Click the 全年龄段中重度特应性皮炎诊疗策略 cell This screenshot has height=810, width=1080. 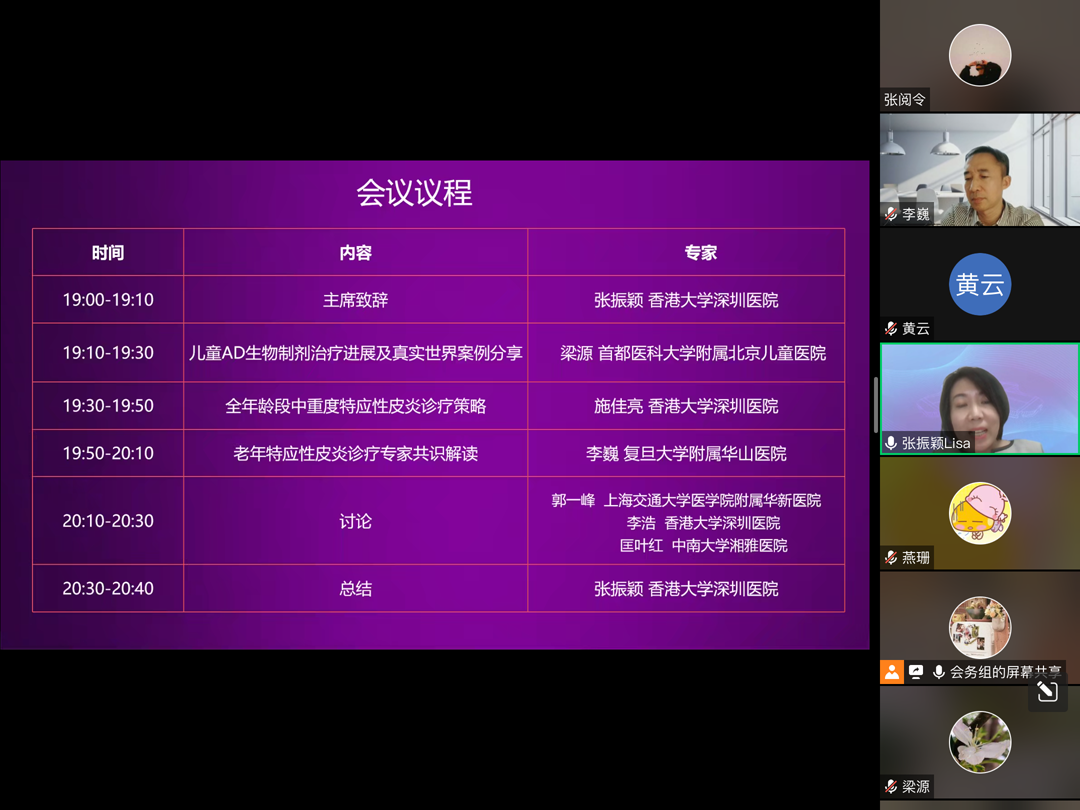tap(355, 406)
